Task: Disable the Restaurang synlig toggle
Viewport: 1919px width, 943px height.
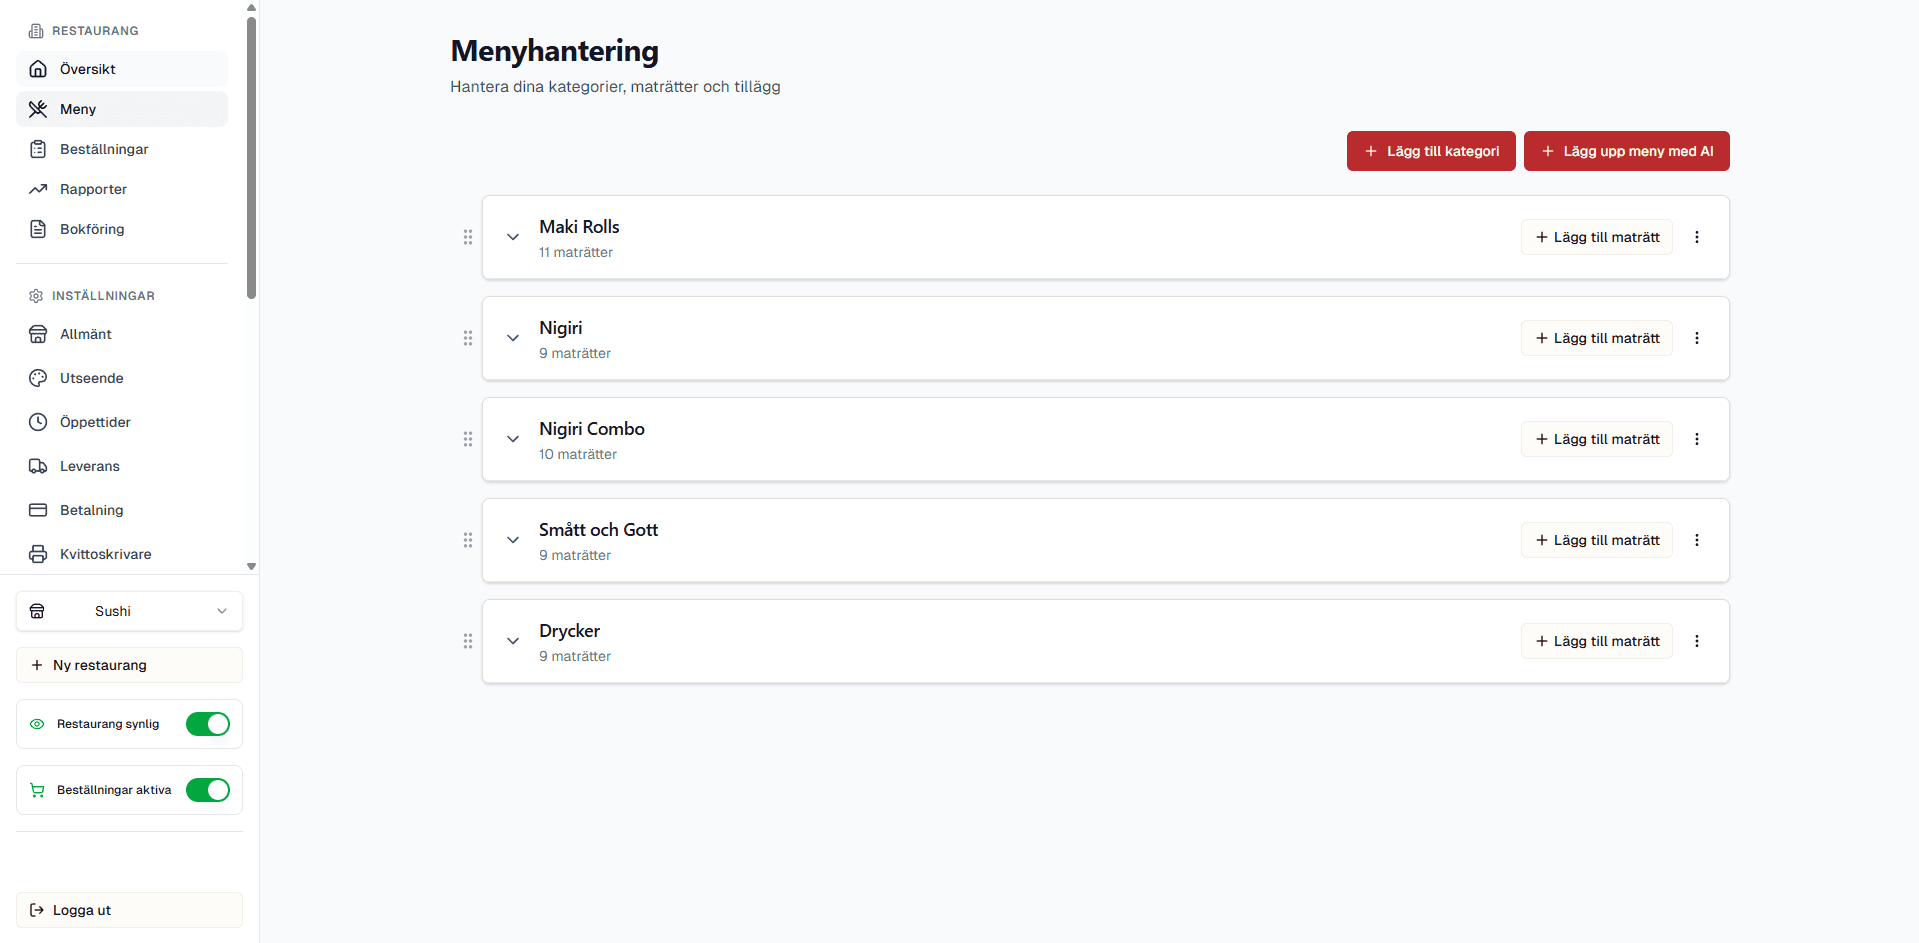Action: [207, 724]
